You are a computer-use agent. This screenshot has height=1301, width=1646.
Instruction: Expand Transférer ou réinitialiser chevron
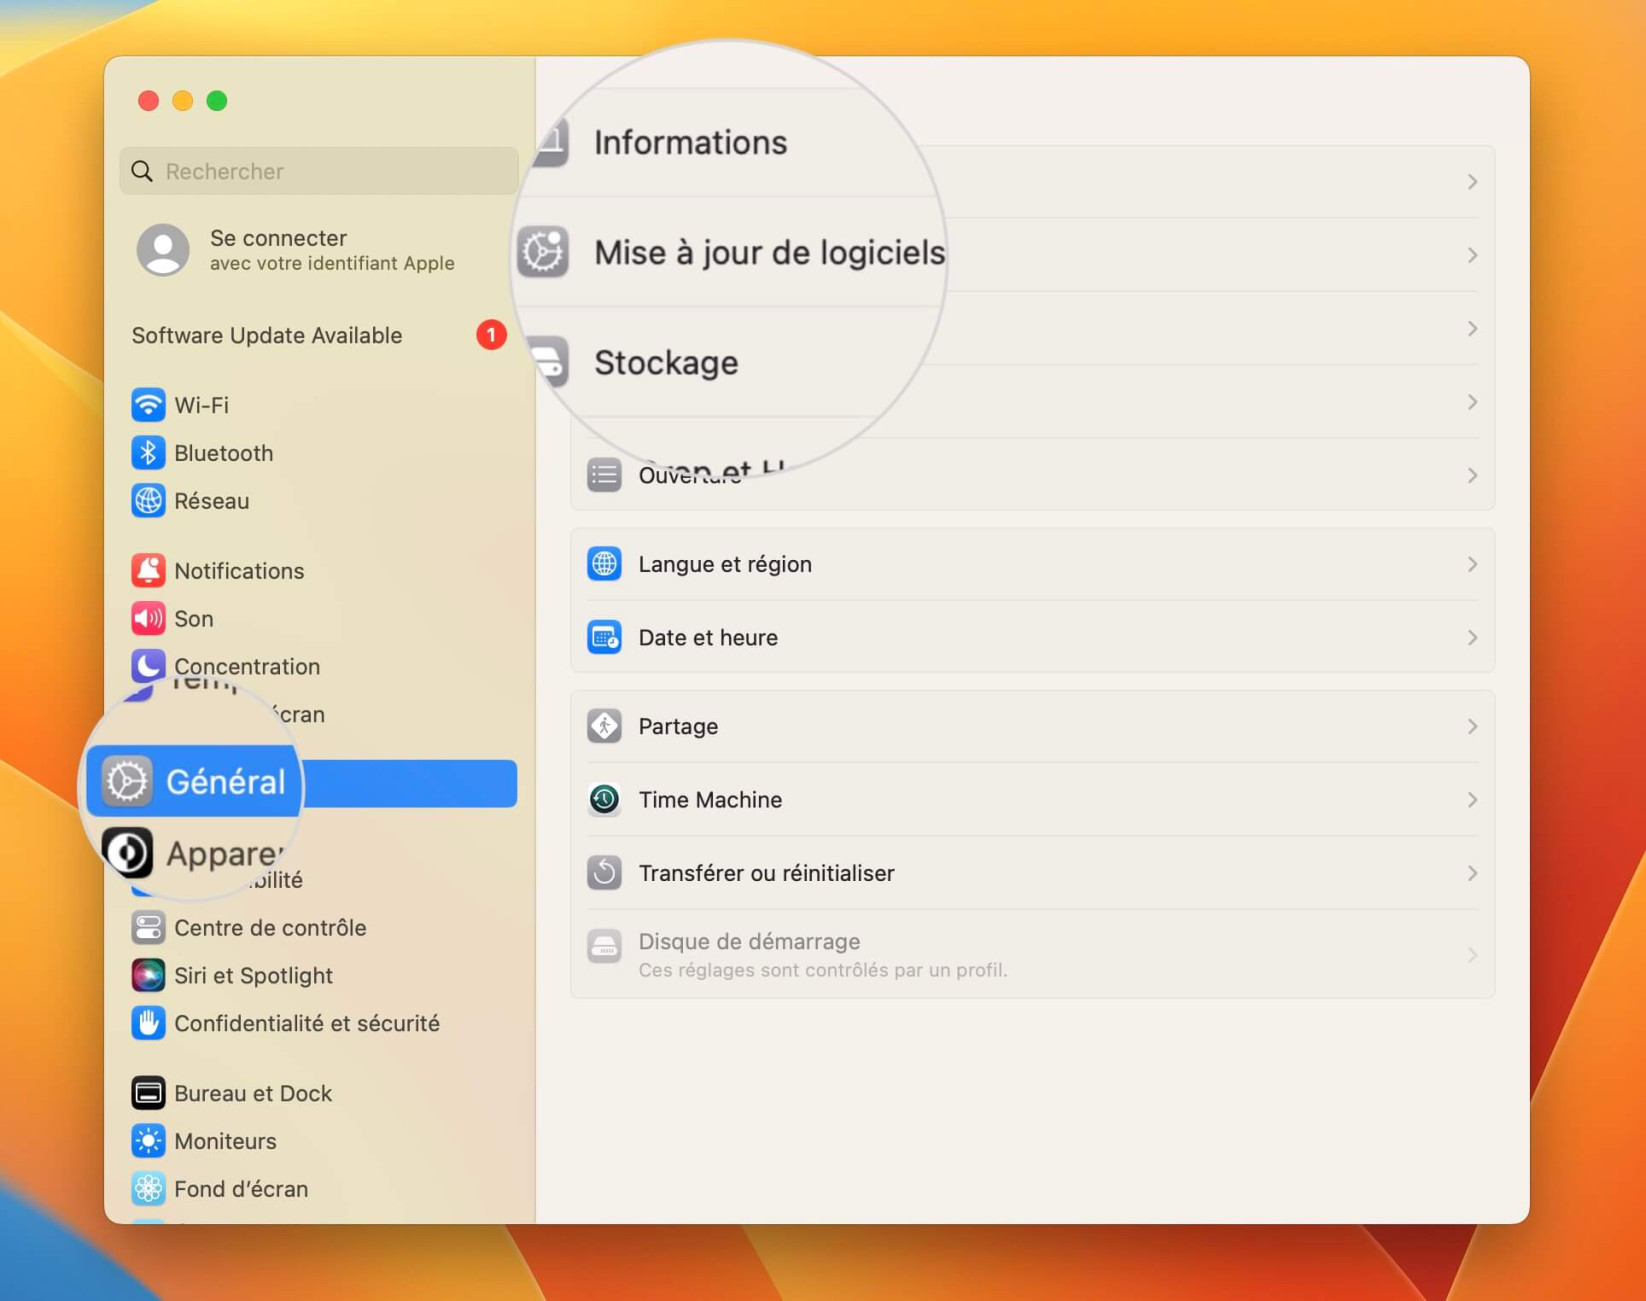[1472, 873]
